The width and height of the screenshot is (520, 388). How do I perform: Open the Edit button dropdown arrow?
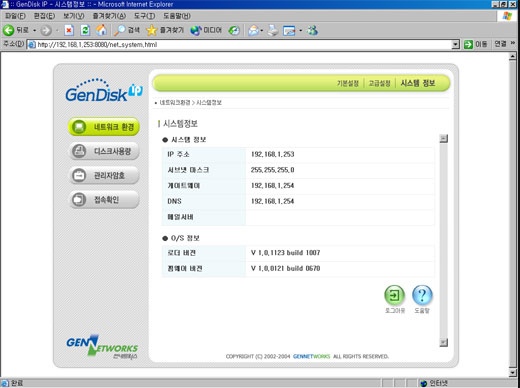click(300, 31)
